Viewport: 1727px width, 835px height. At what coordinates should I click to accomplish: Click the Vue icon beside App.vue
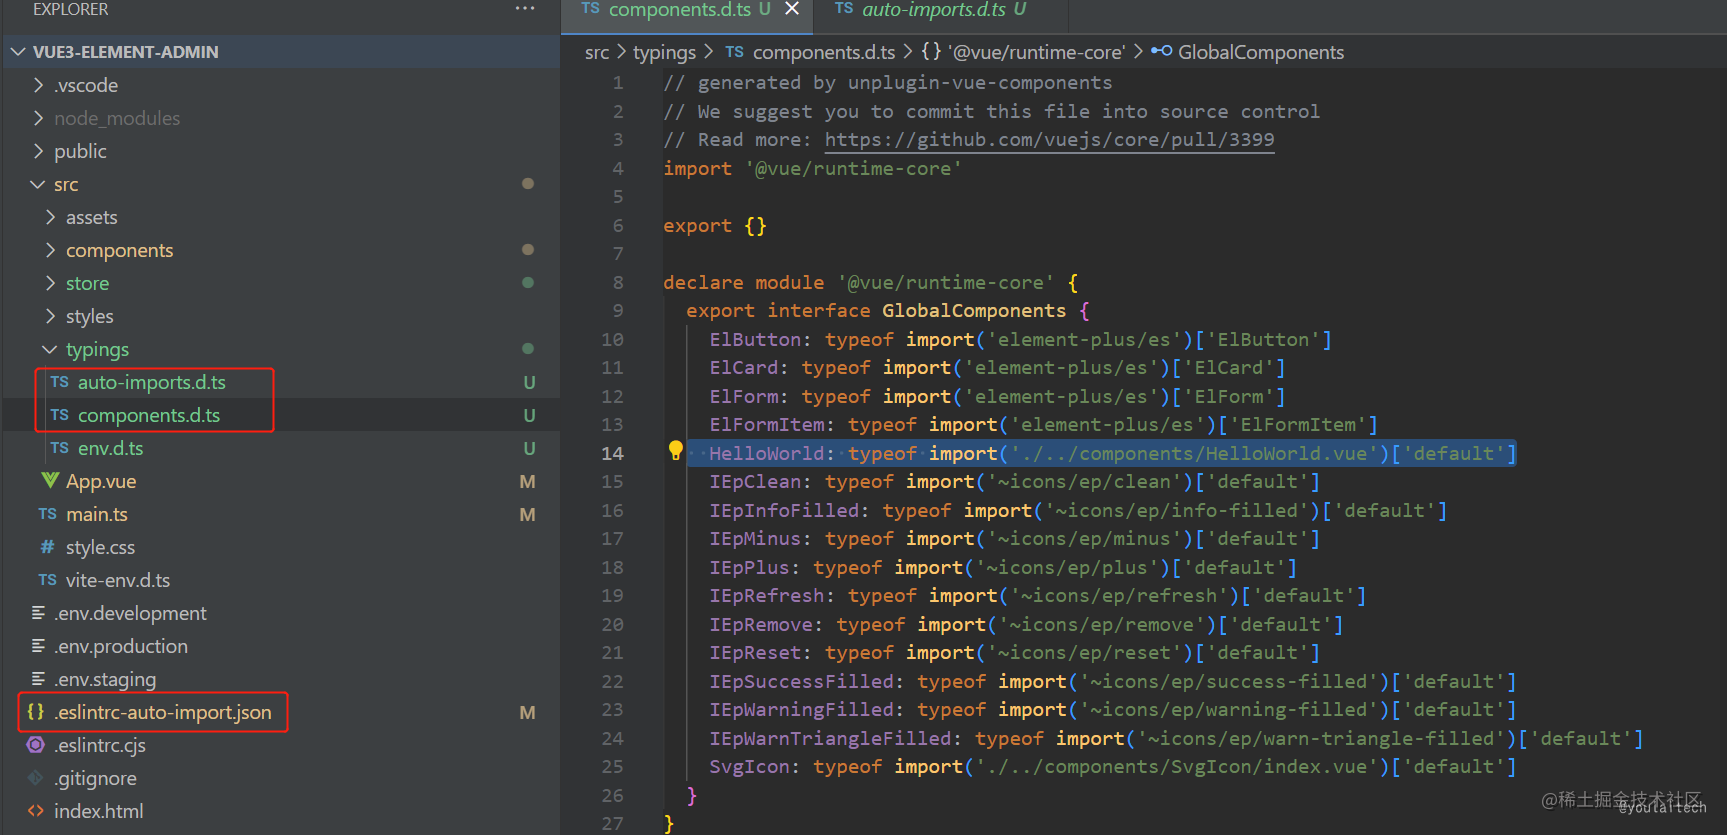[50, 481]
